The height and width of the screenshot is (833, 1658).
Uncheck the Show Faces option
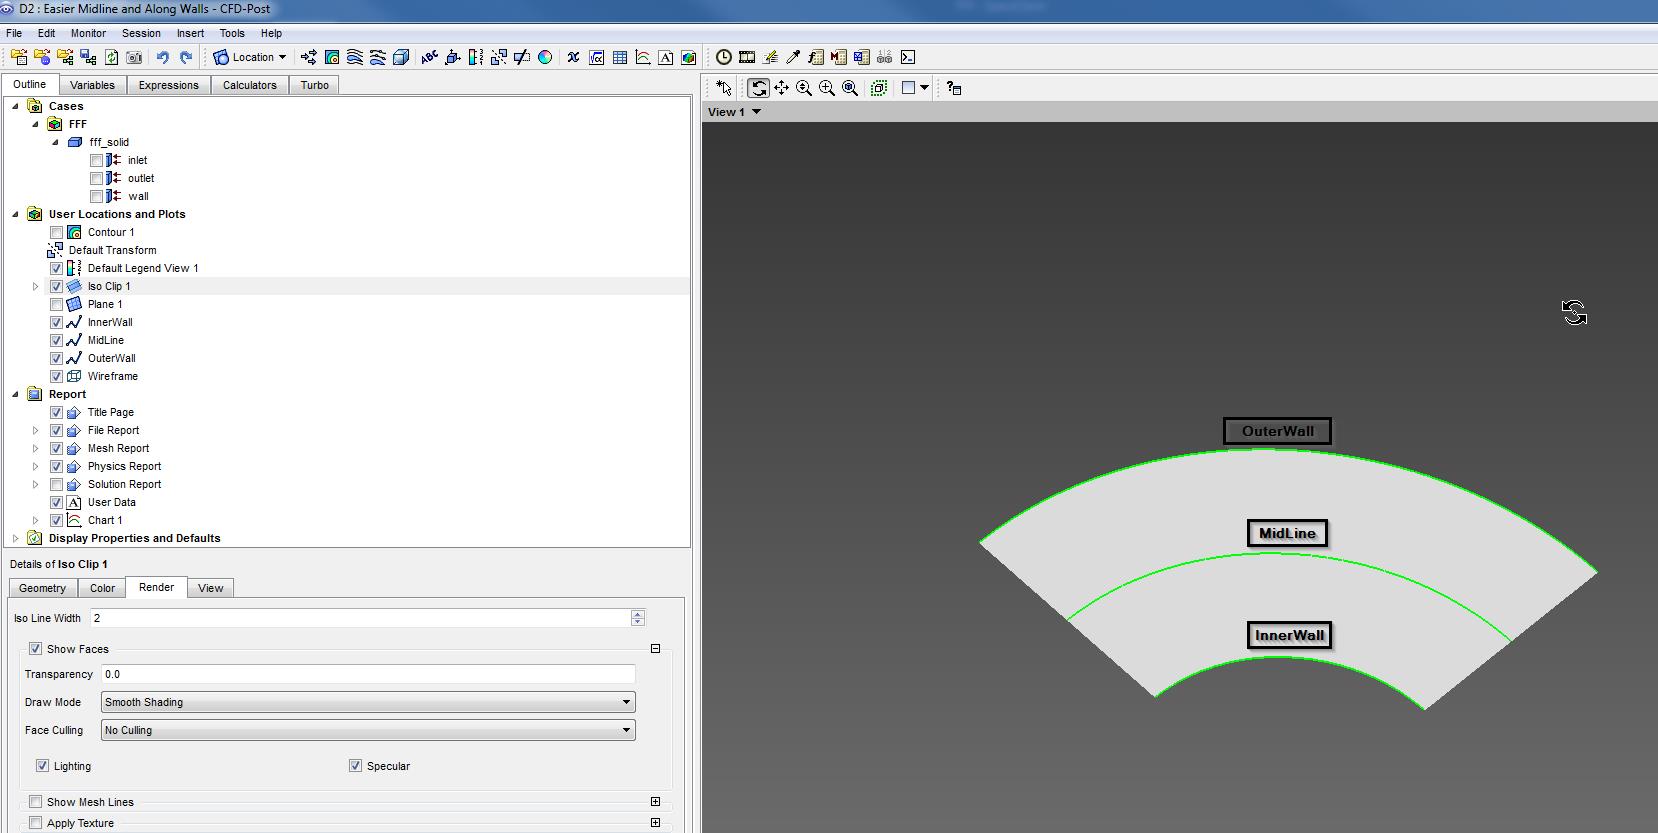click(x=36, y=649)
